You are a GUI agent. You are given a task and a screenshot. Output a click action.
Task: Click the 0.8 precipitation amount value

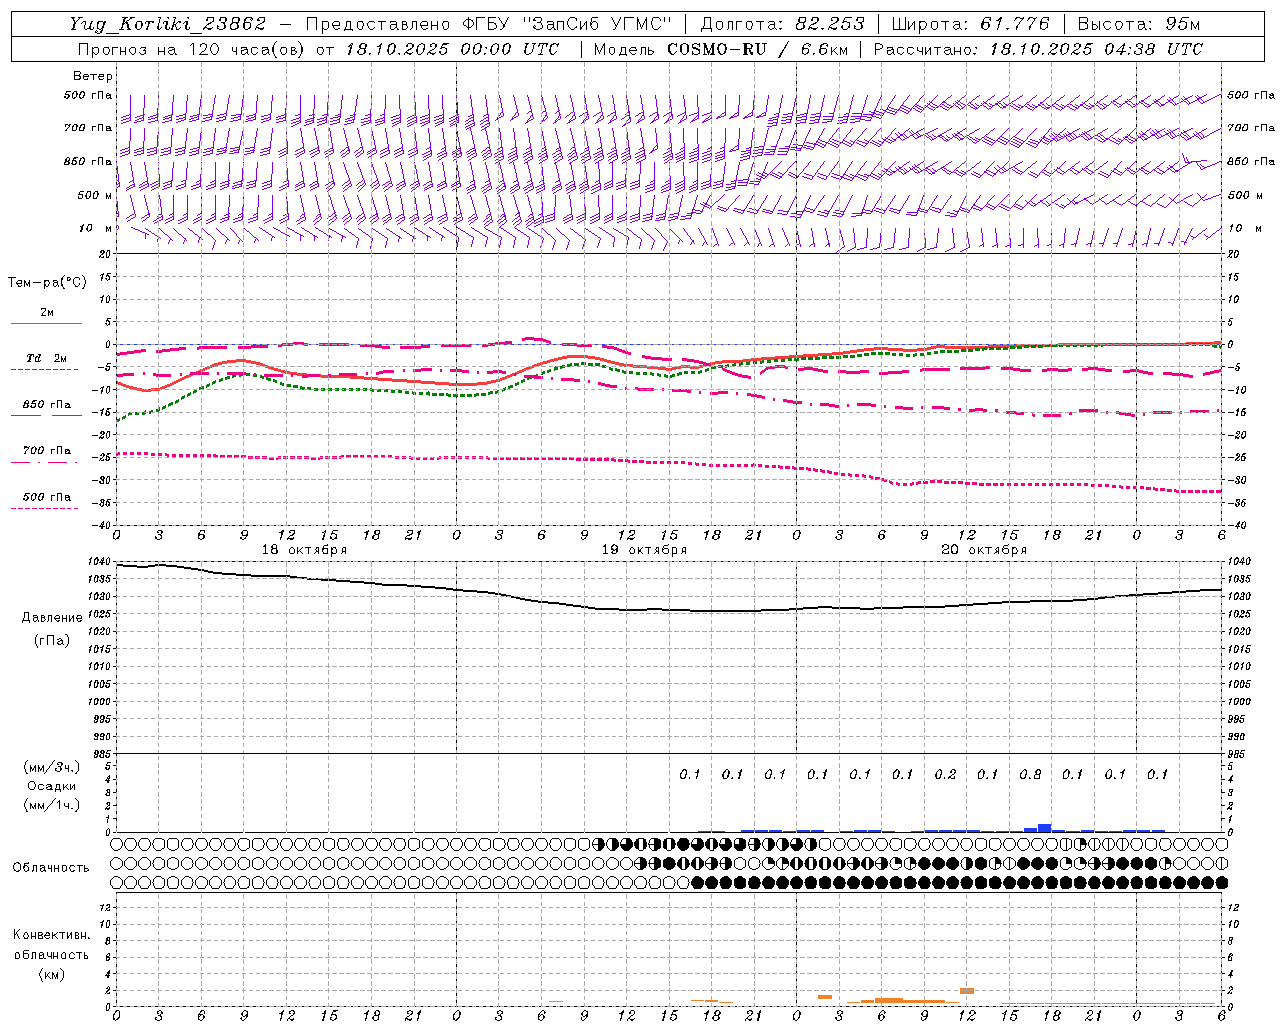[x=1030, y=774]
